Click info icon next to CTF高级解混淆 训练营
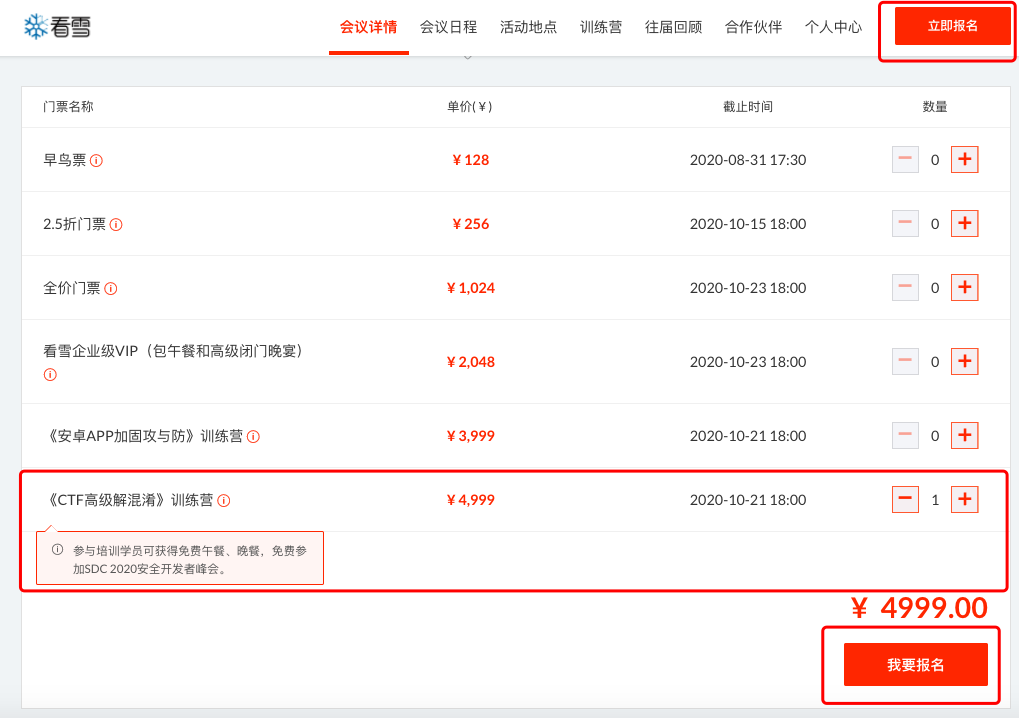Image resolution: width=1019 pixels, height=718 pixels. click(224, 500)
